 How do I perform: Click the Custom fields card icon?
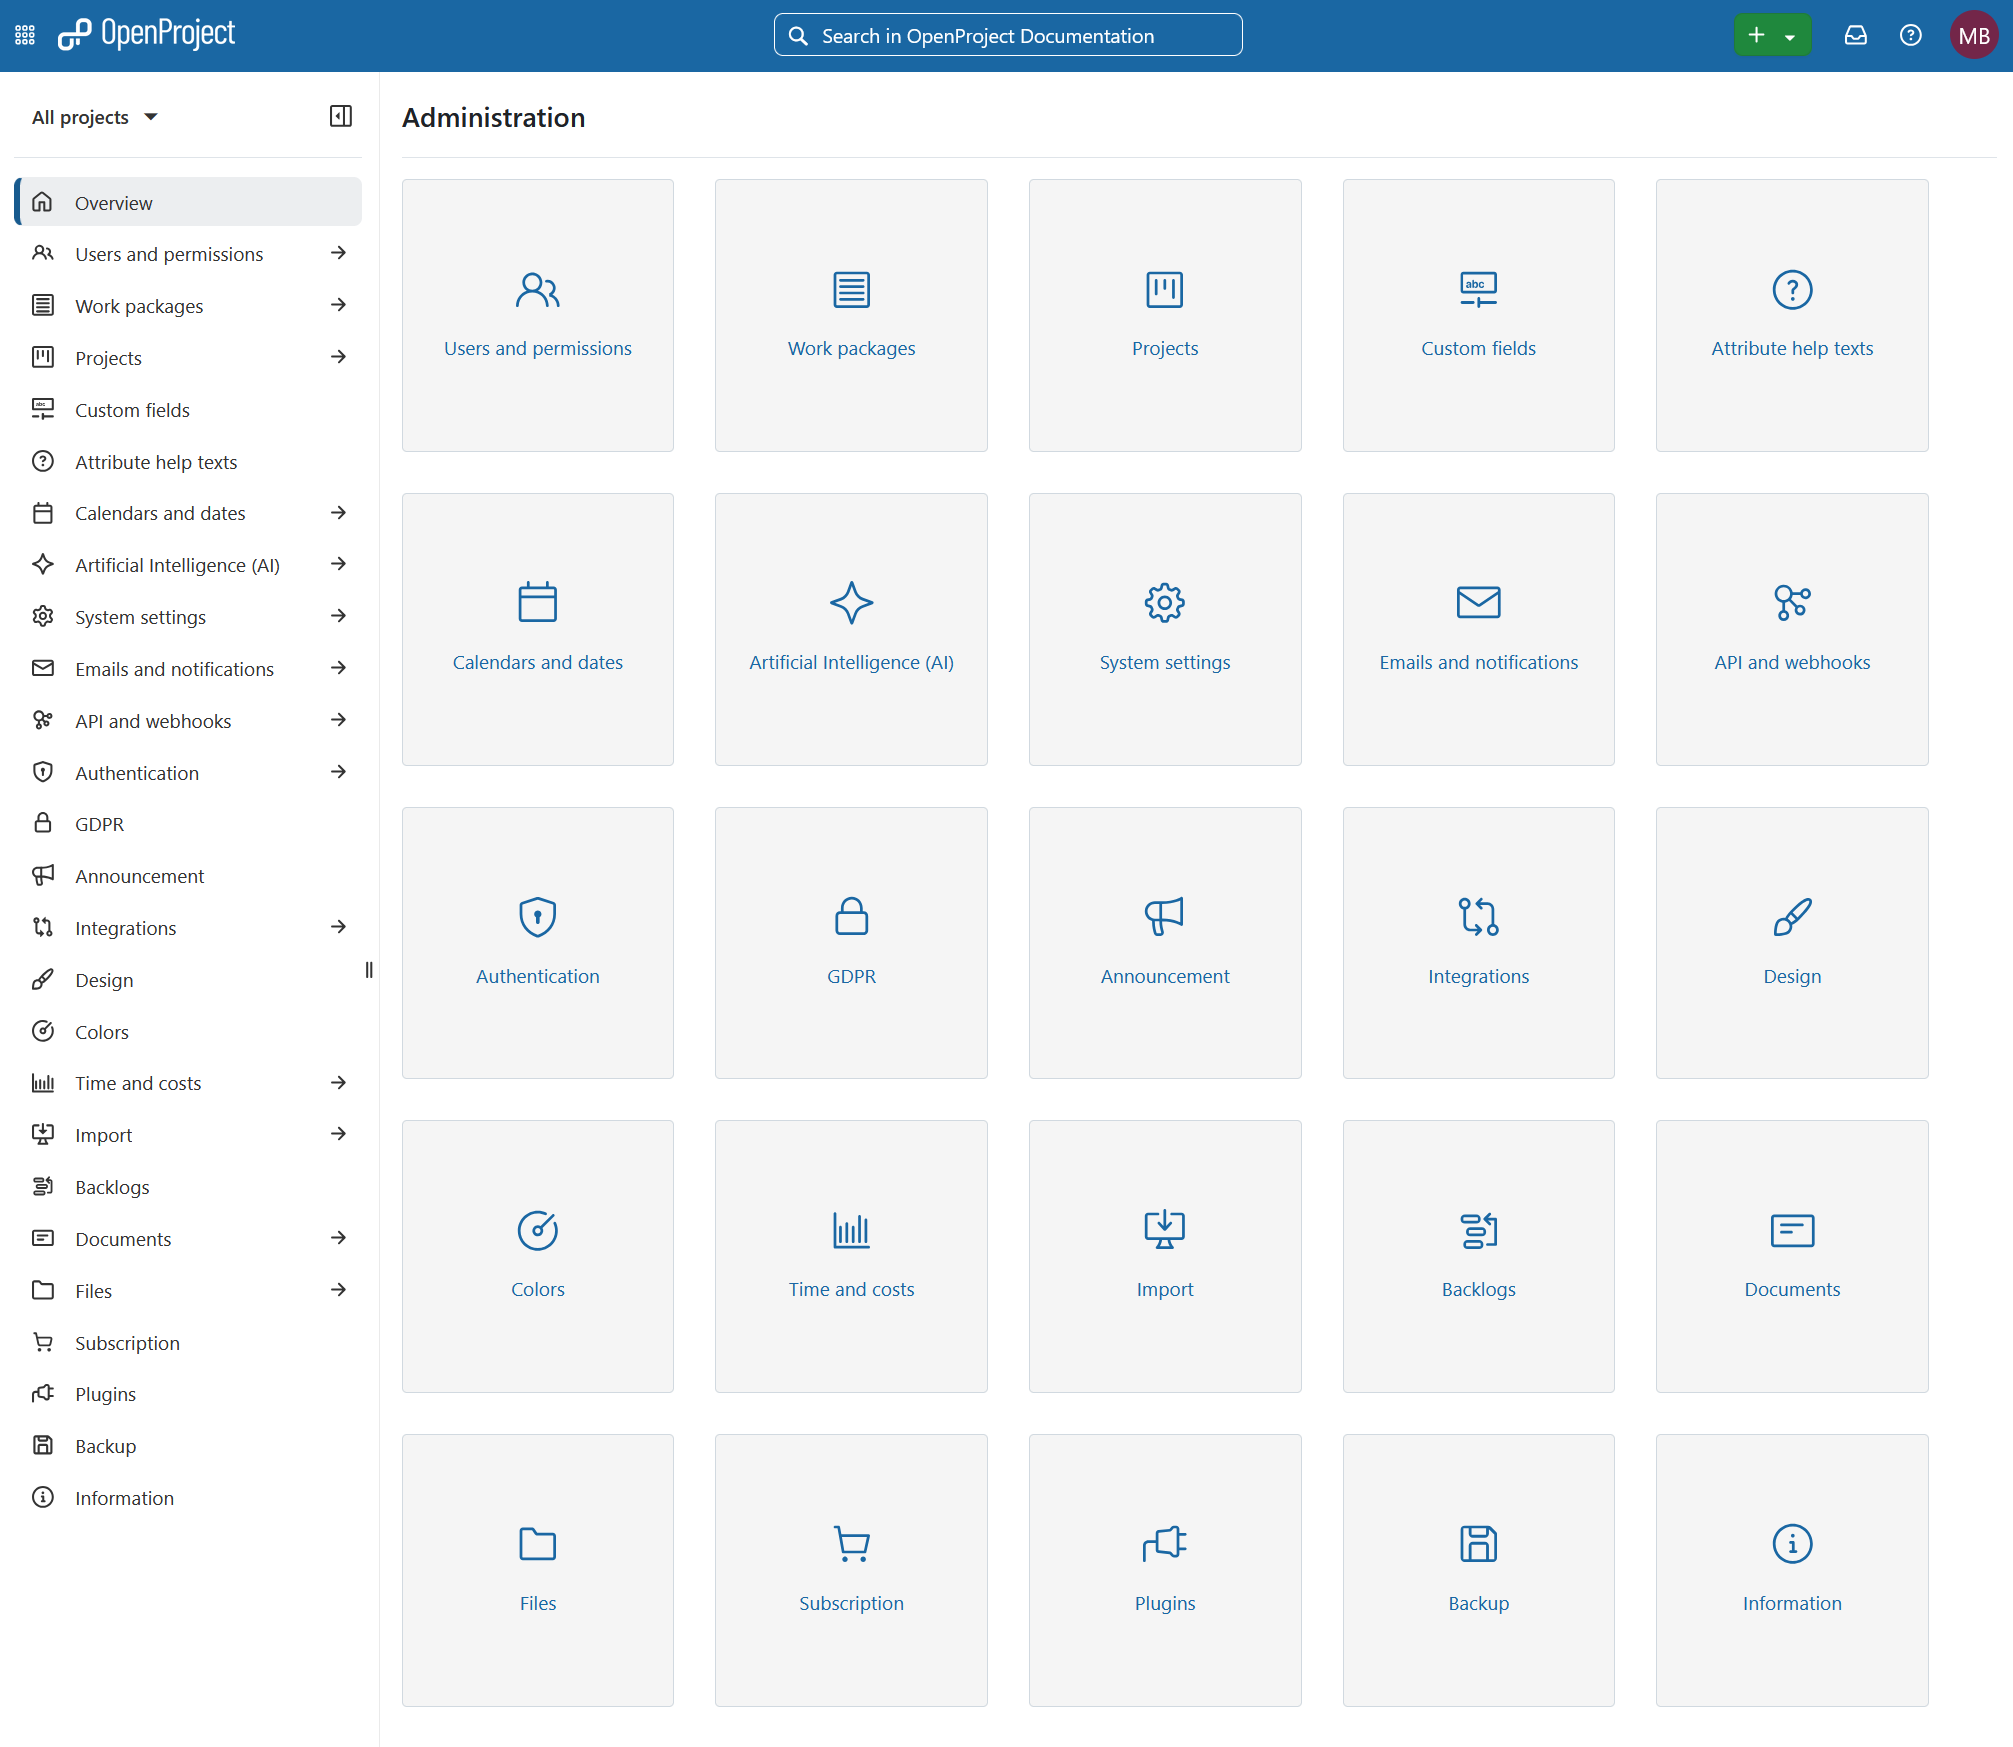pyautogui.click(x=1479, y=290)
